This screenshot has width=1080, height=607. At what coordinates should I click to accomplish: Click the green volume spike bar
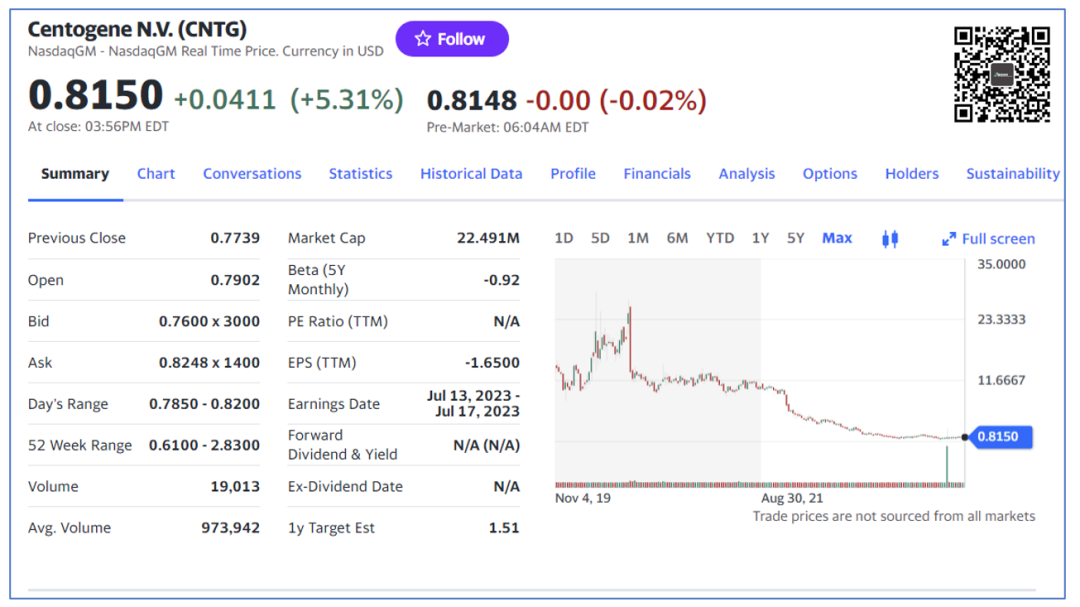946,466
